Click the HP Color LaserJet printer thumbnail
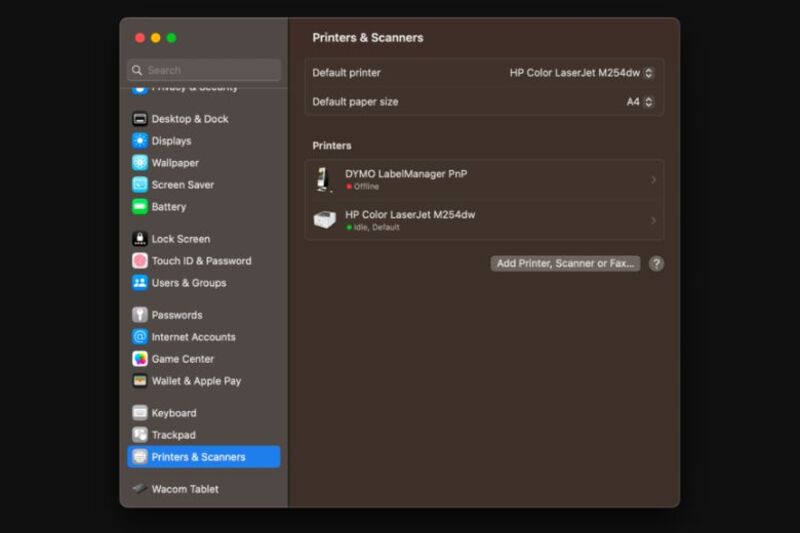 (324, 220)
